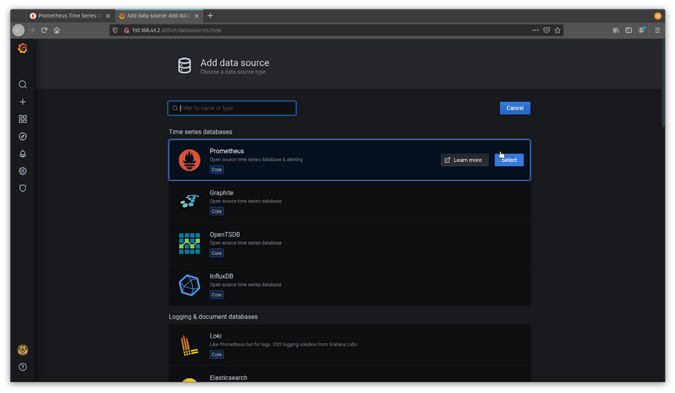The height and width of the screenshot is (393, 675).
Task: Click the Core badge under Prometheus
Action: [217, 170]
